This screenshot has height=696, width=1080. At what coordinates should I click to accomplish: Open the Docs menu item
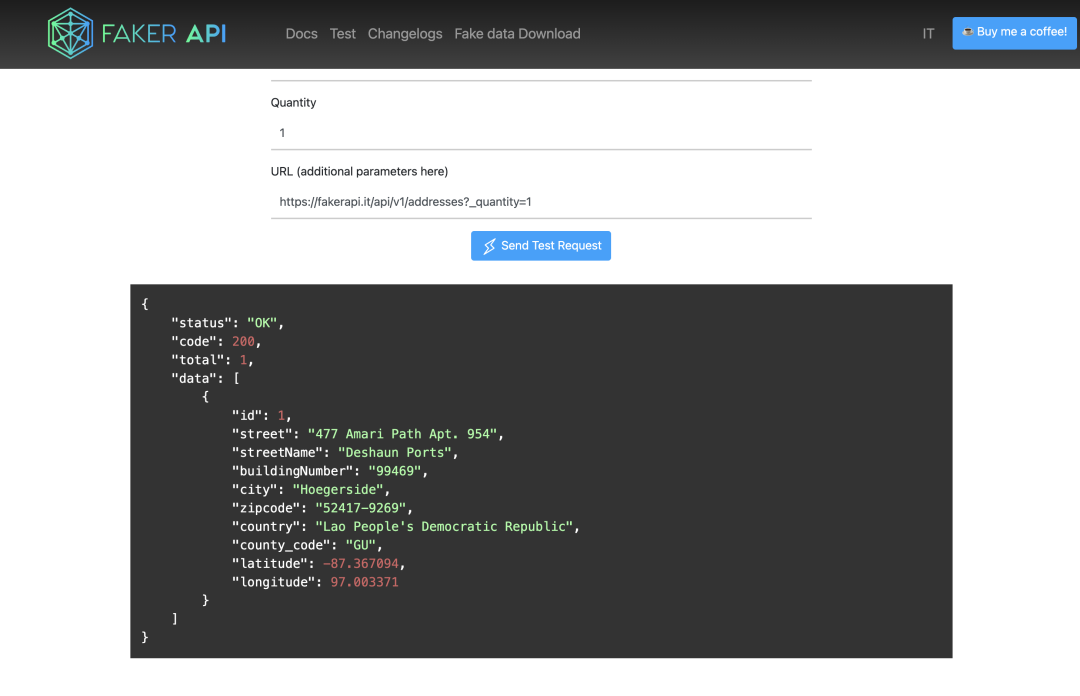click(x=302, y=34)
